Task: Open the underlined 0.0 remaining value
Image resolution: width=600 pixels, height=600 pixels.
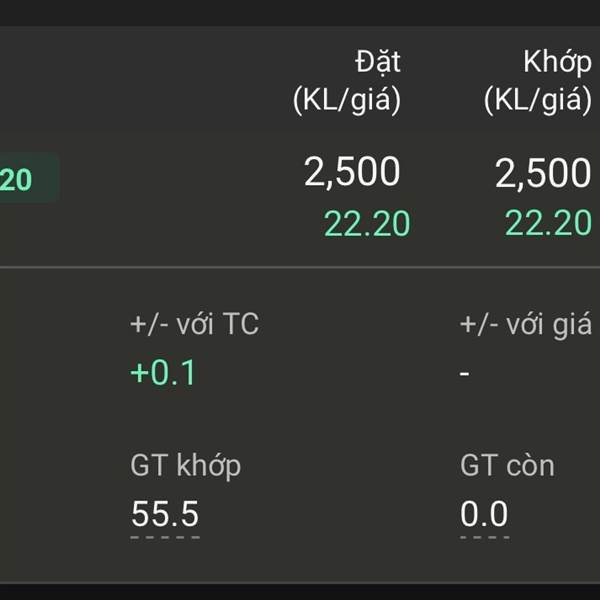Action: 484,515
